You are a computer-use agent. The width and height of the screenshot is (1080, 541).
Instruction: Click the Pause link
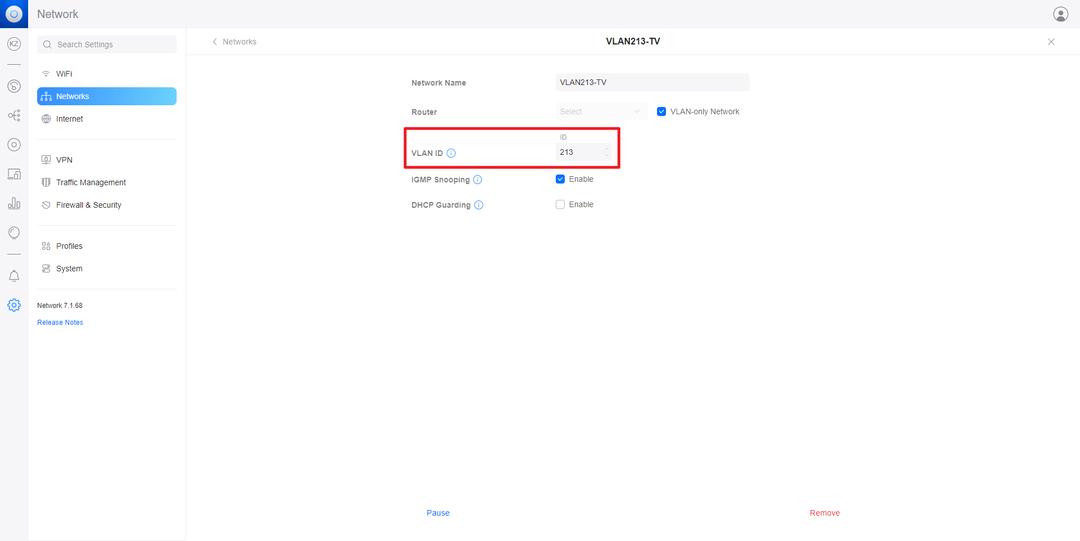pyautogui.click(x=438, y=513)
